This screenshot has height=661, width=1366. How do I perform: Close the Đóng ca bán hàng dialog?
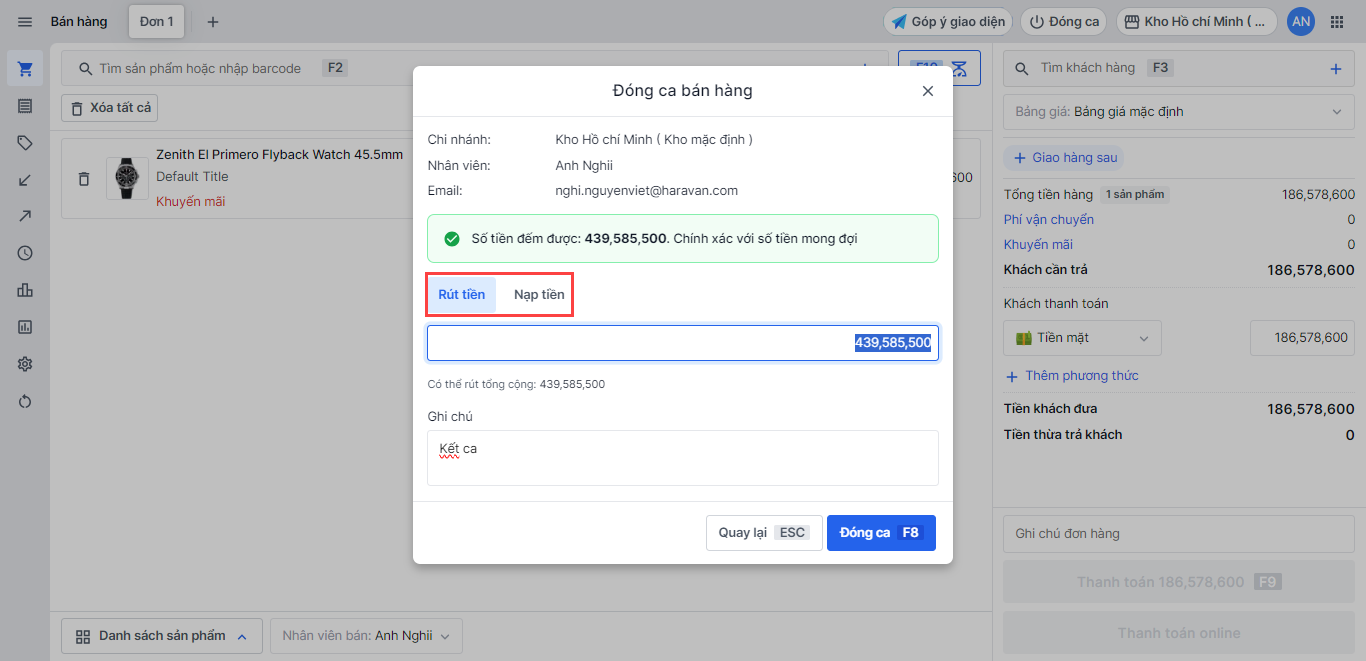tap(927, 91)
